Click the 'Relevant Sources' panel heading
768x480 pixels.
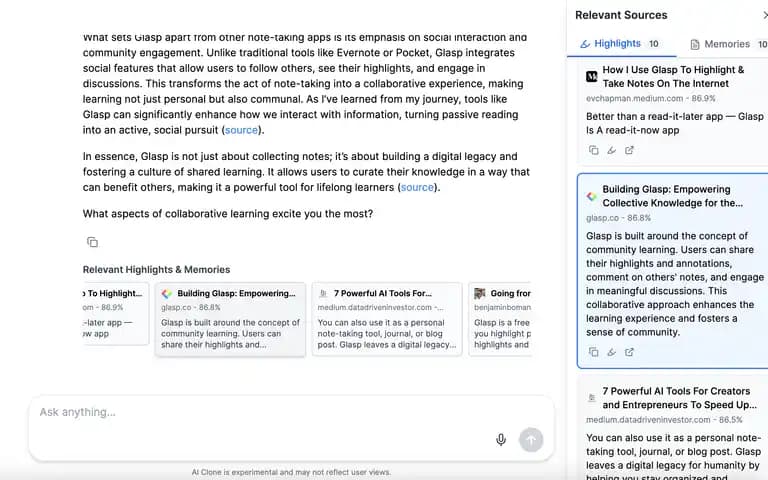point(621,15)
